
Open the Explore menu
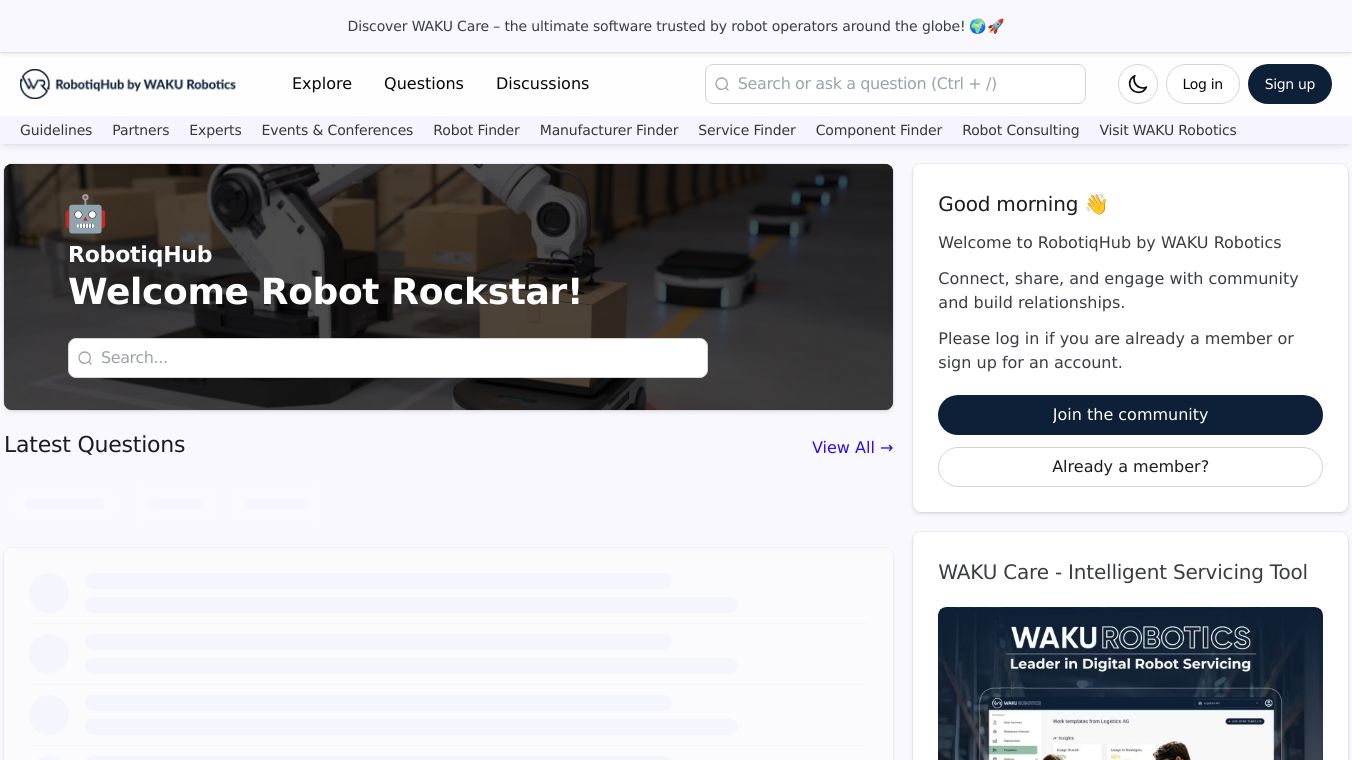322,84
